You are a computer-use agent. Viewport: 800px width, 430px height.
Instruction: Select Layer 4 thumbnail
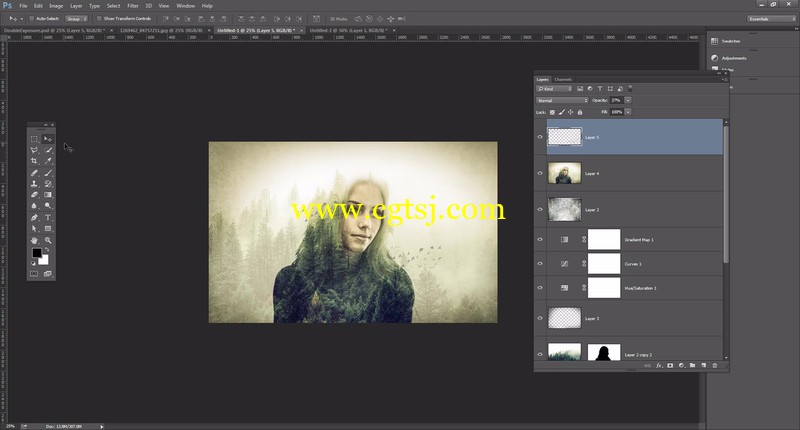pyautogui.click(x=564, y=173)
